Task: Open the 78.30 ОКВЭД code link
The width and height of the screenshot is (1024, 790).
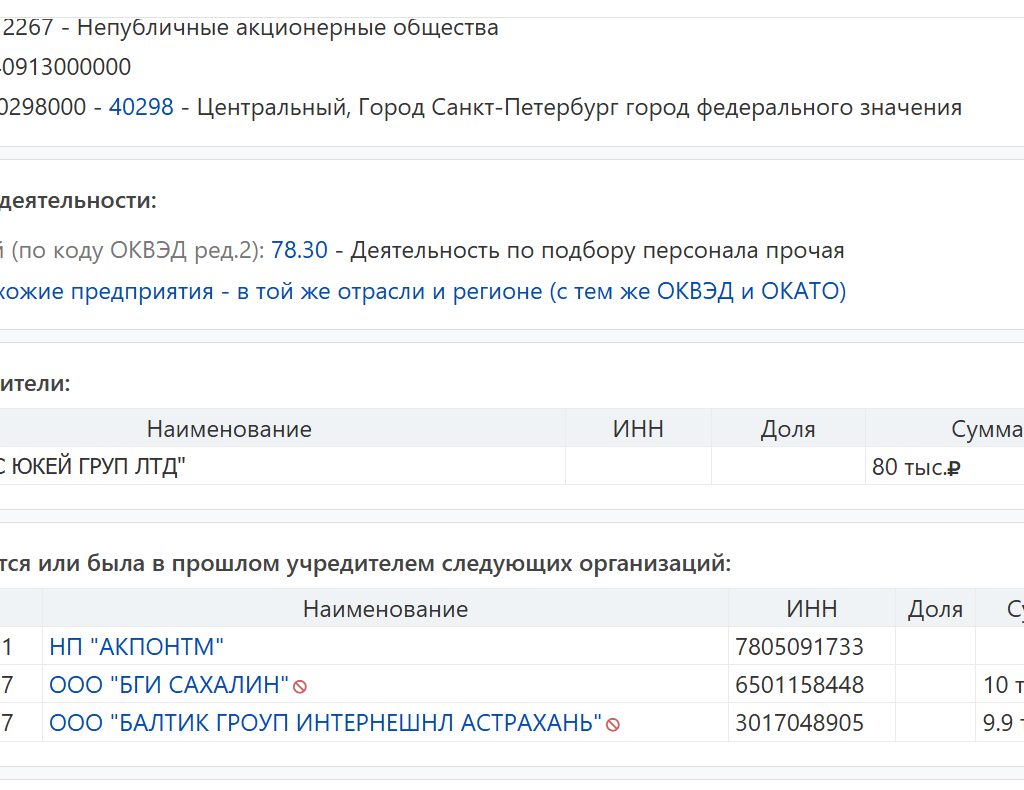Action: [x=299, y=250]
